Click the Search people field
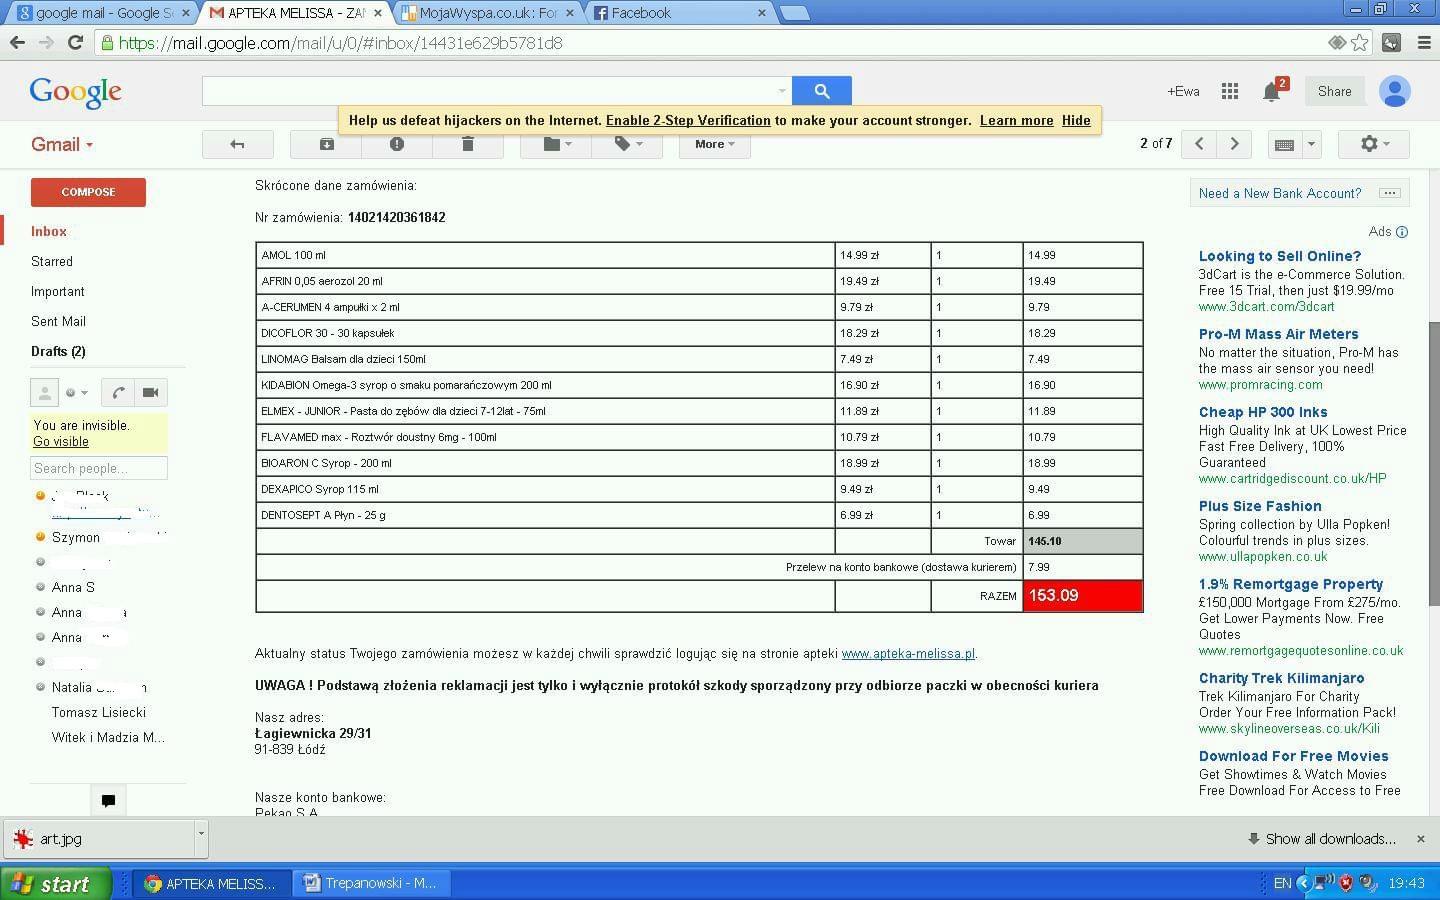 click(98, 468)
